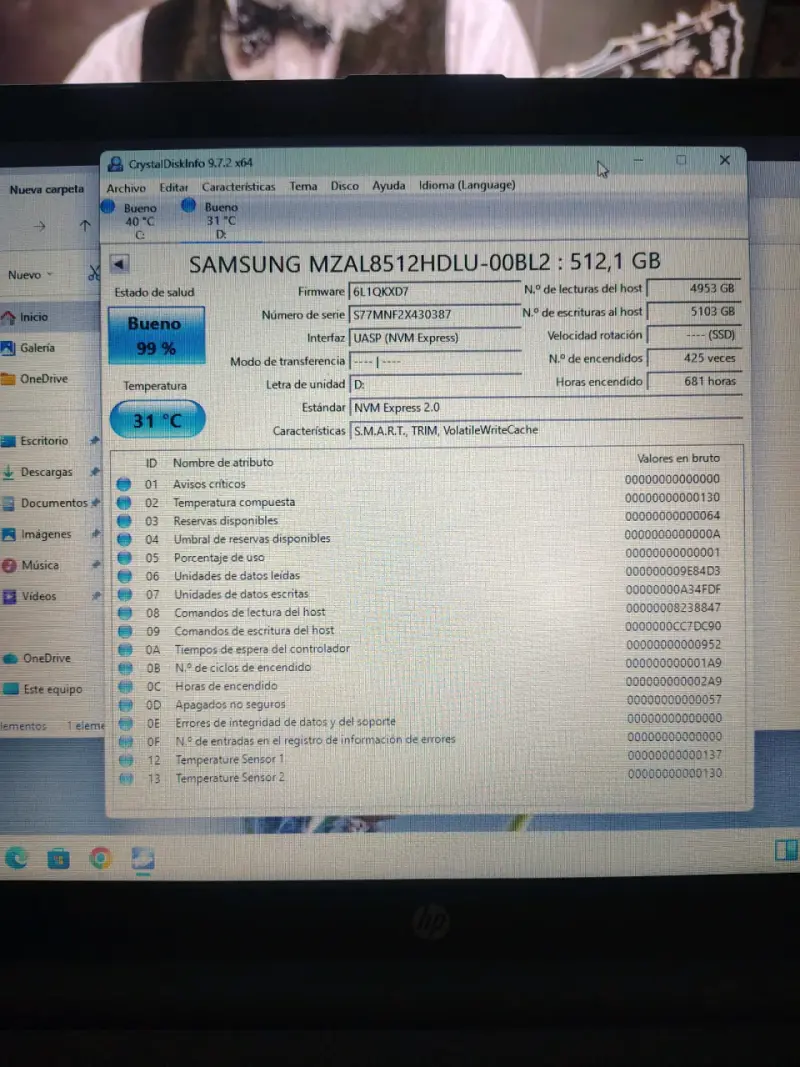Click status icon of Temperature Sensor 2 row
The height and width of the screenshot is (1067, 800).
coord(127,778)
